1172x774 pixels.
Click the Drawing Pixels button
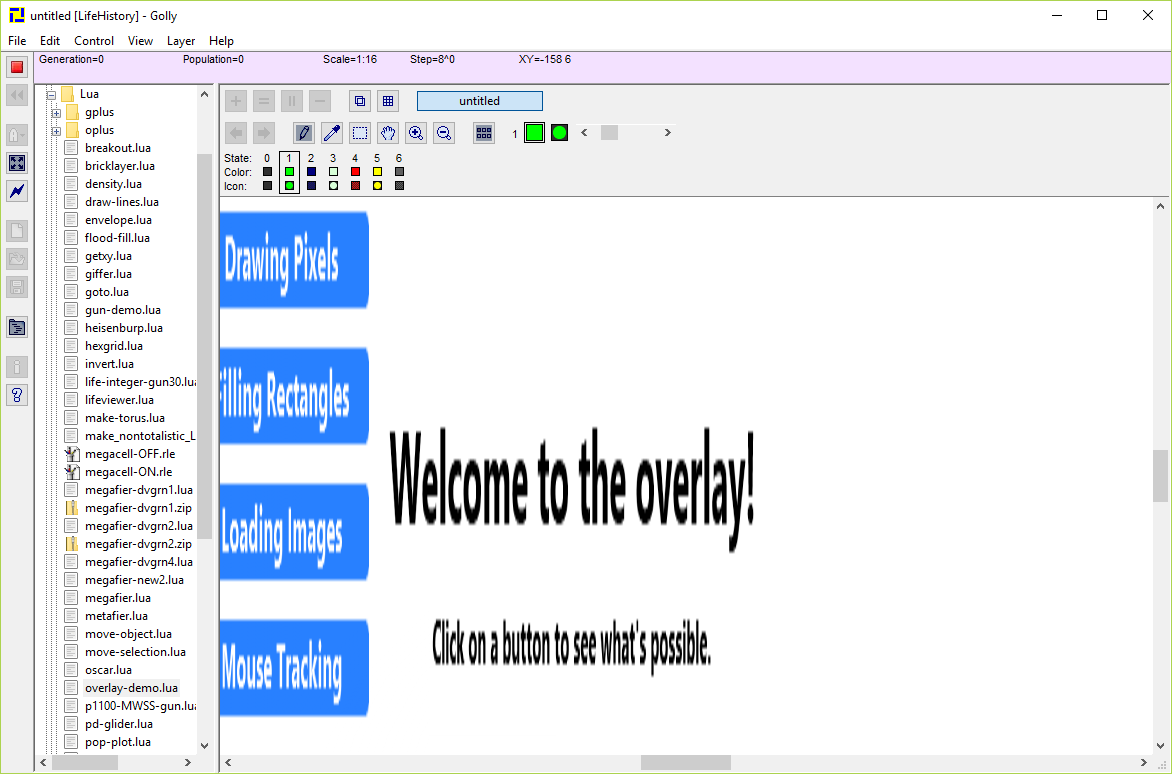pyautogui.click(x=294, y=260)
